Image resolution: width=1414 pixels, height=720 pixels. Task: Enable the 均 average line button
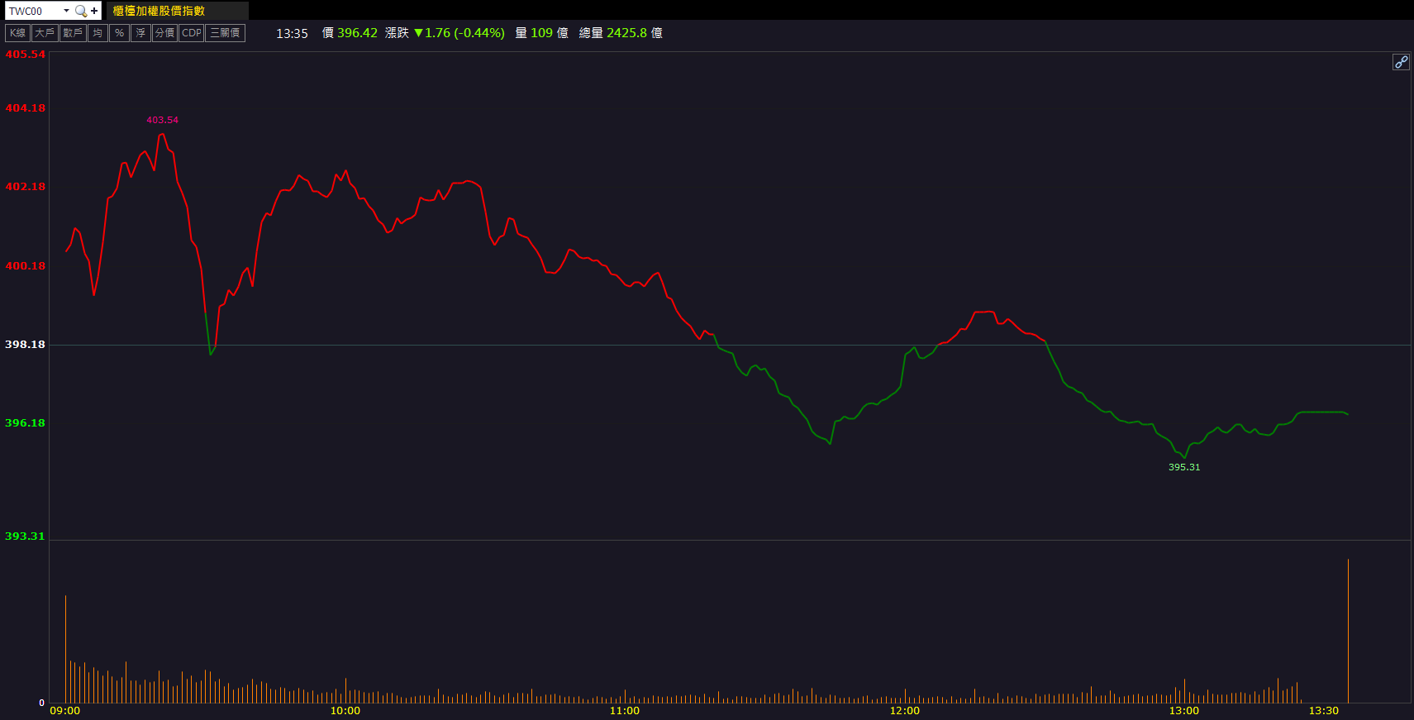(97, 33)
